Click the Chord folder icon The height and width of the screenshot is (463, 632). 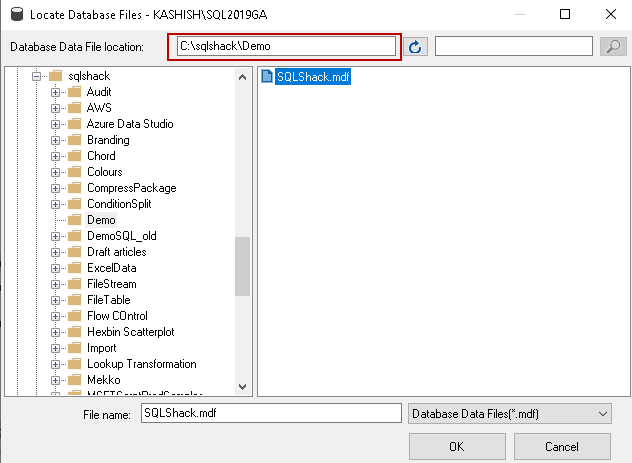point(75,156)
